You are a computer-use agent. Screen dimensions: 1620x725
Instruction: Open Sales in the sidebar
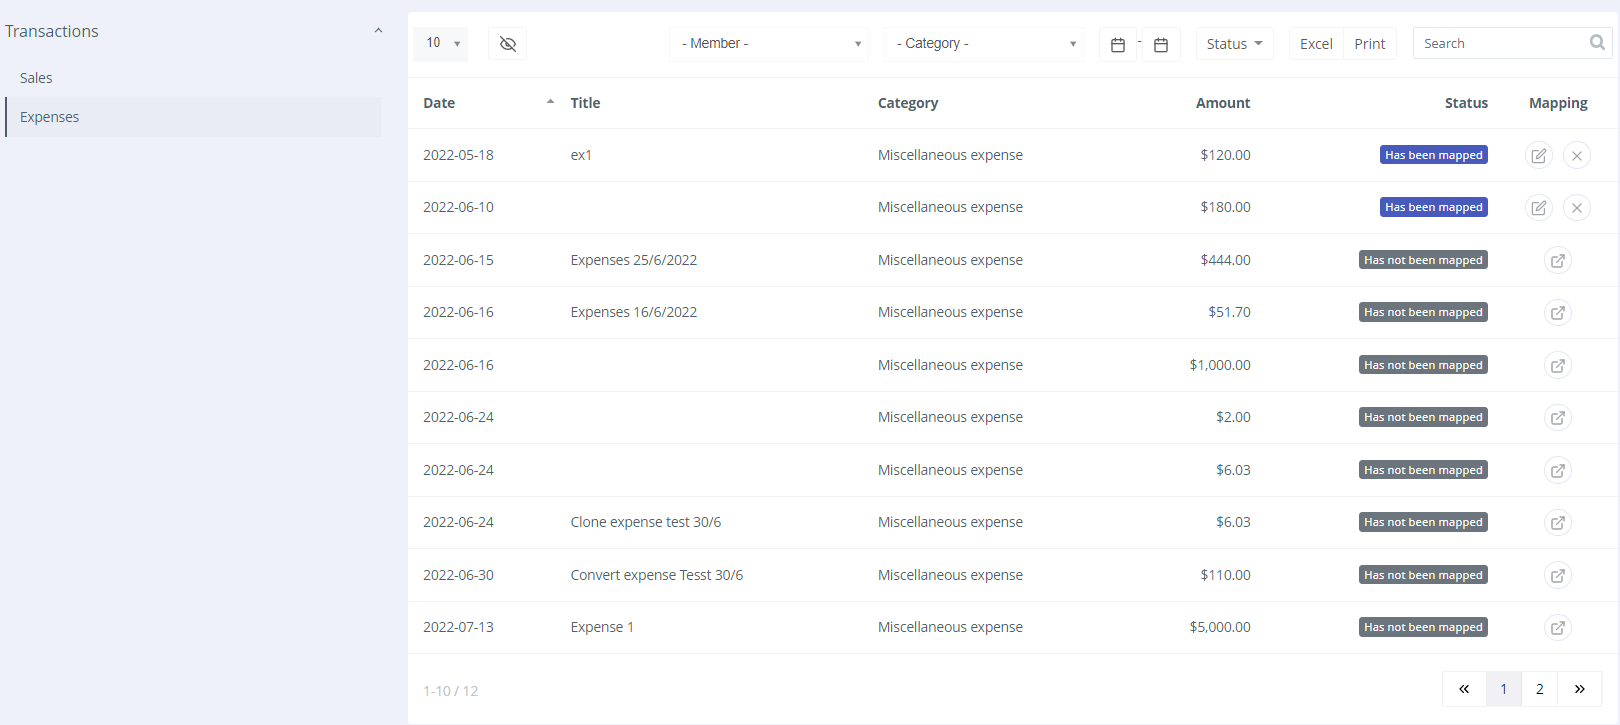pos(36,78)
